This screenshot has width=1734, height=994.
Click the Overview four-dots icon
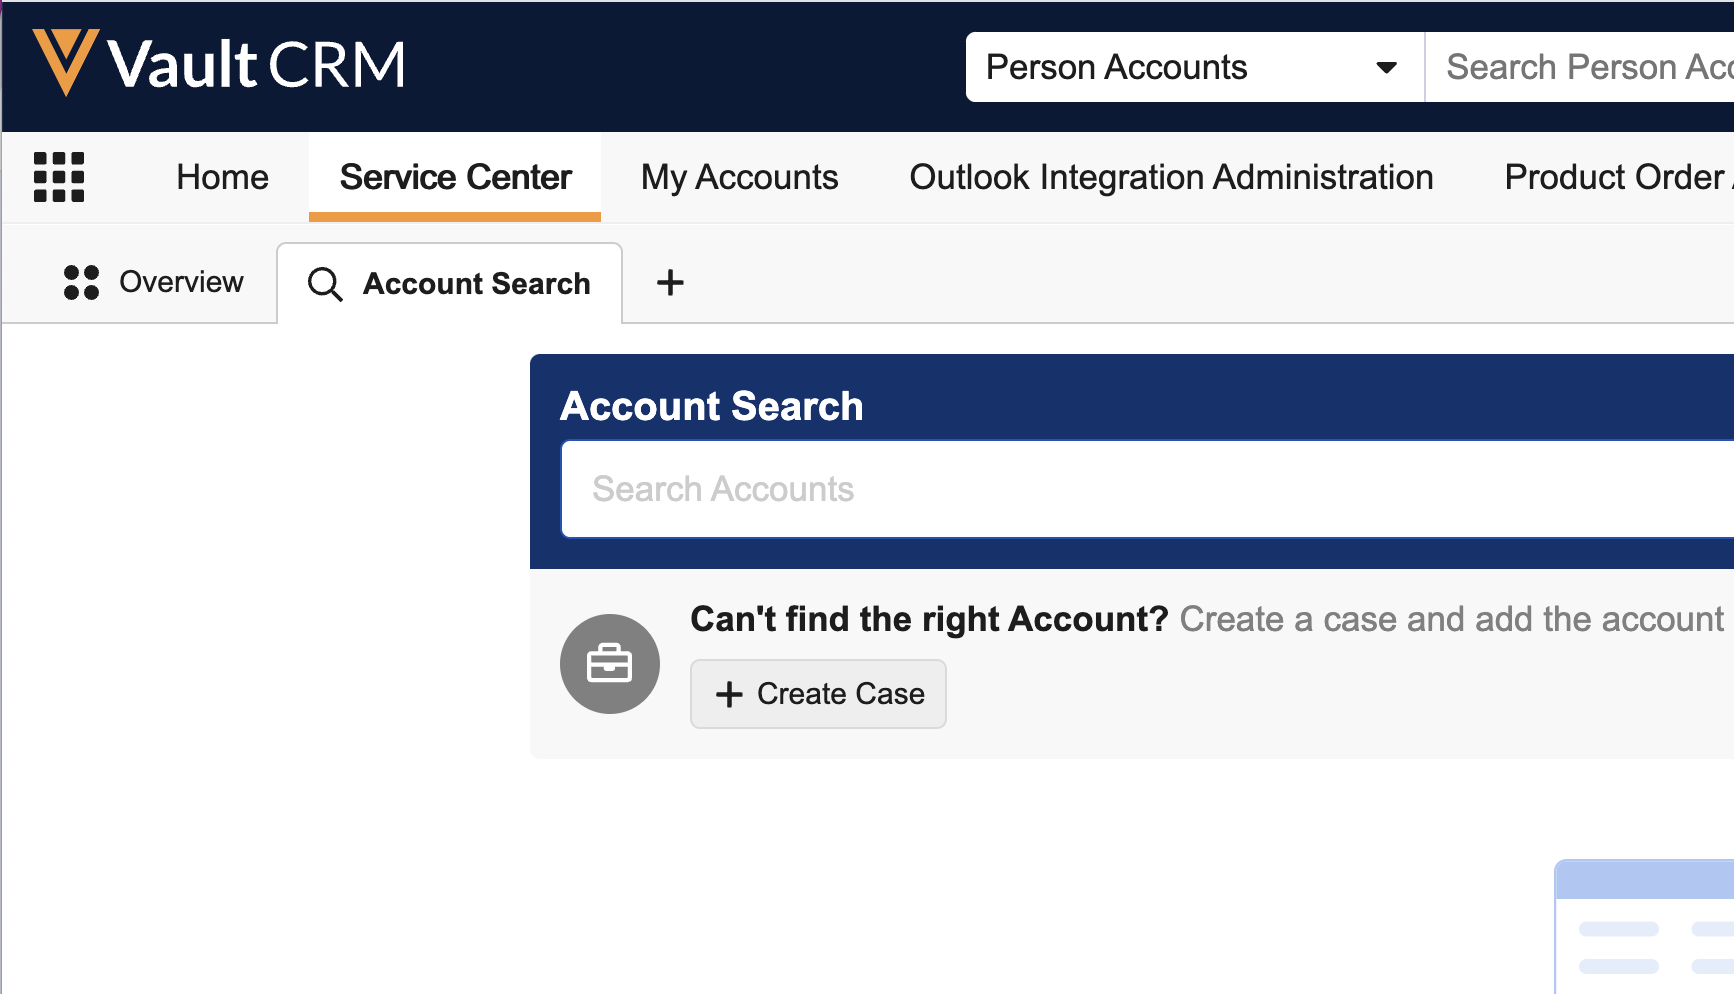81,282
